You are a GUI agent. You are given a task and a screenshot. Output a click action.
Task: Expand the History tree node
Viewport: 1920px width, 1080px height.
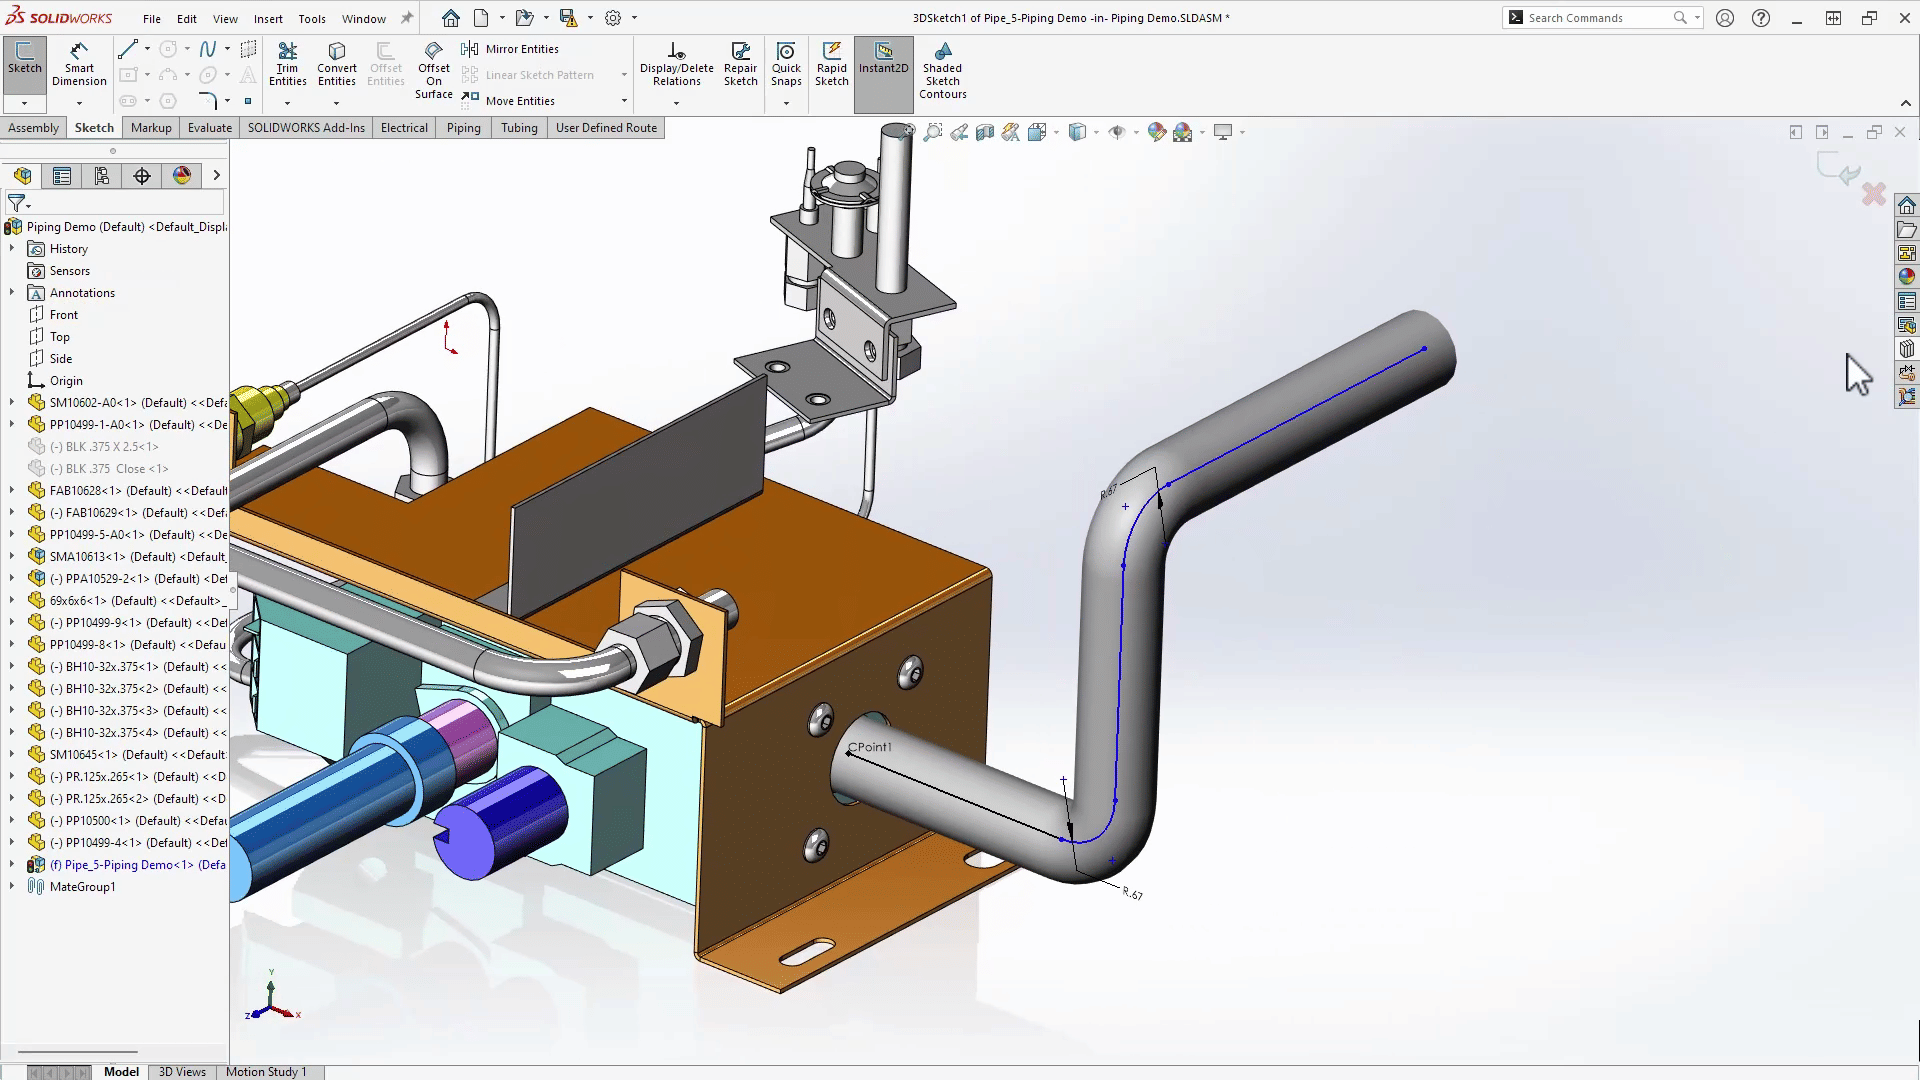coord(12,249)
